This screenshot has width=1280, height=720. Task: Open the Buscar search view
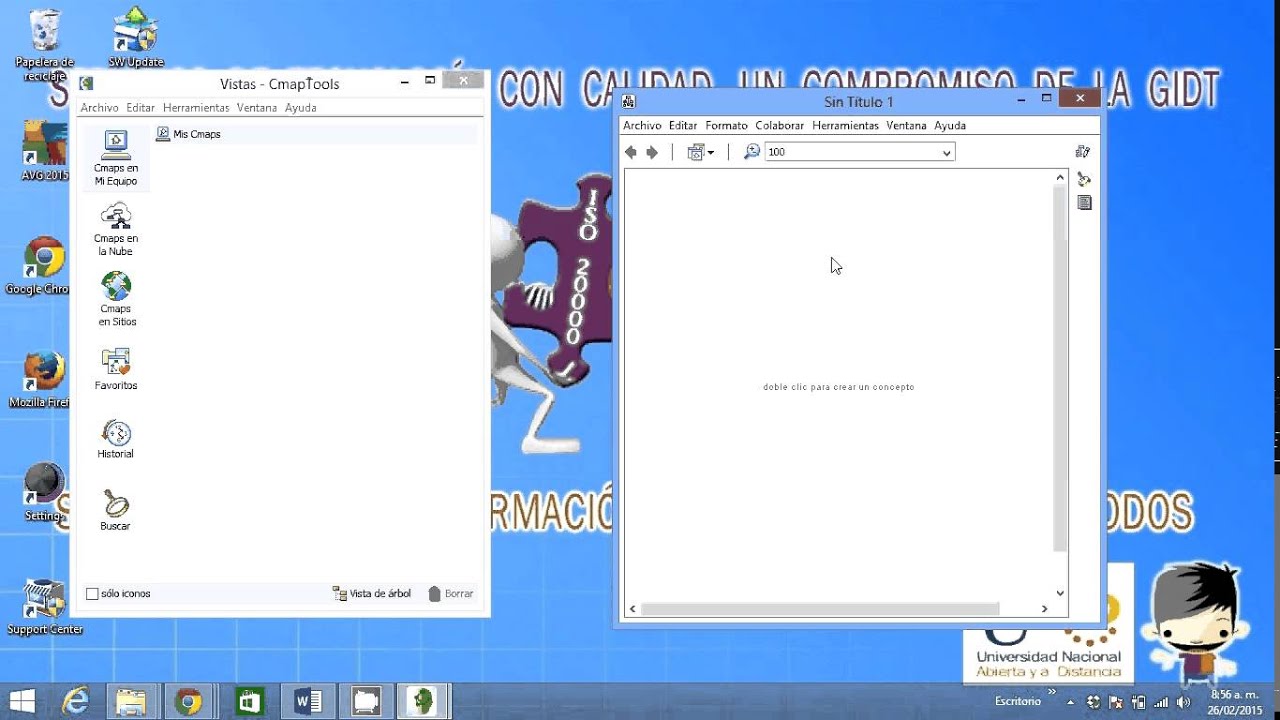[116, 510]
